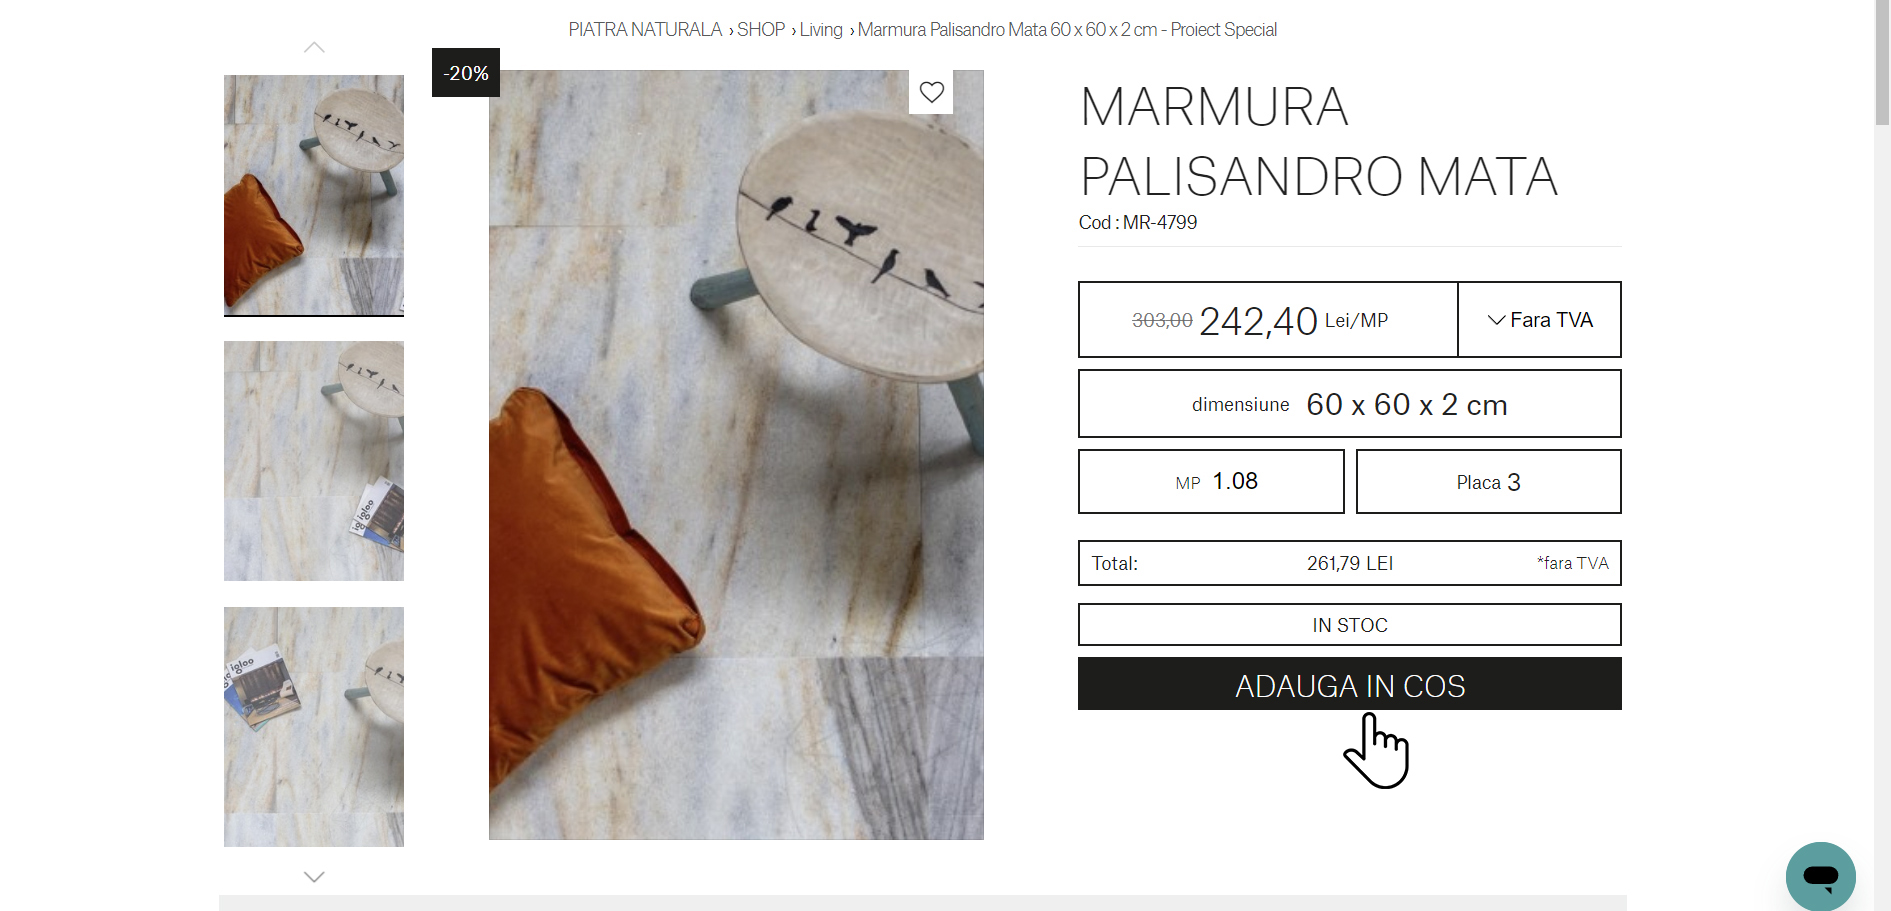Select the third thumbnail showing igloo magazines

tap(314, 727)
